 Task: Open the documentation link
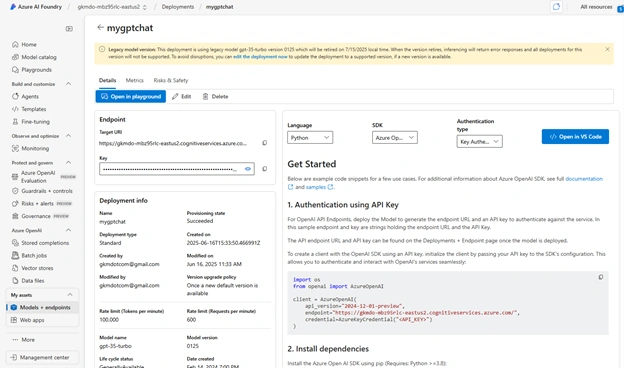click(x=584, y=179)
